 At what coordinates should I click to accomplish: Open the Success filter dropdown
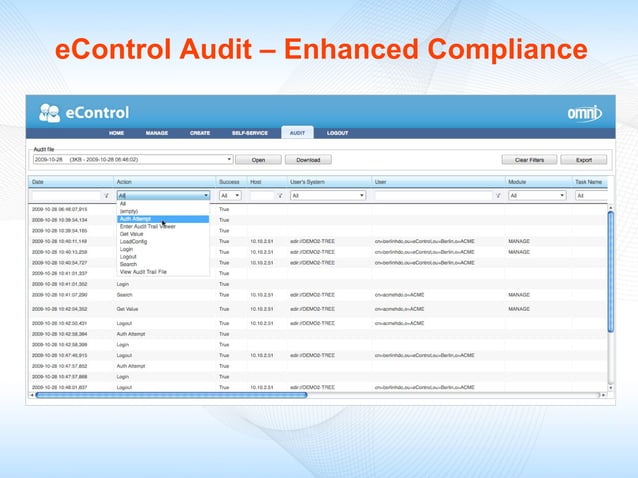click(x=230, y=196)
